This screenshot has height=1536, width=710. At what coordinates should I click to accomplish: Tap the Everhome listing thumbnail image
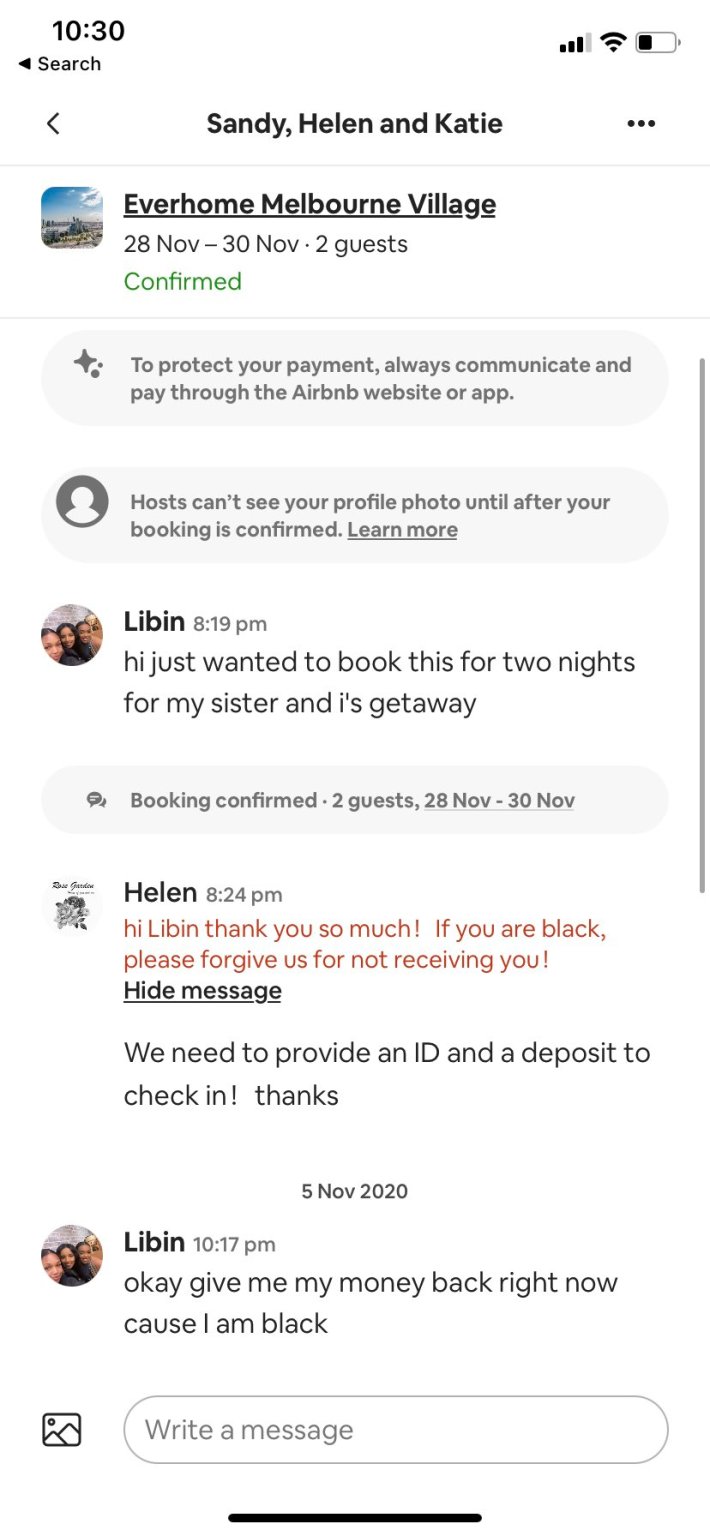pyautogui.click(x=72, y=218)
